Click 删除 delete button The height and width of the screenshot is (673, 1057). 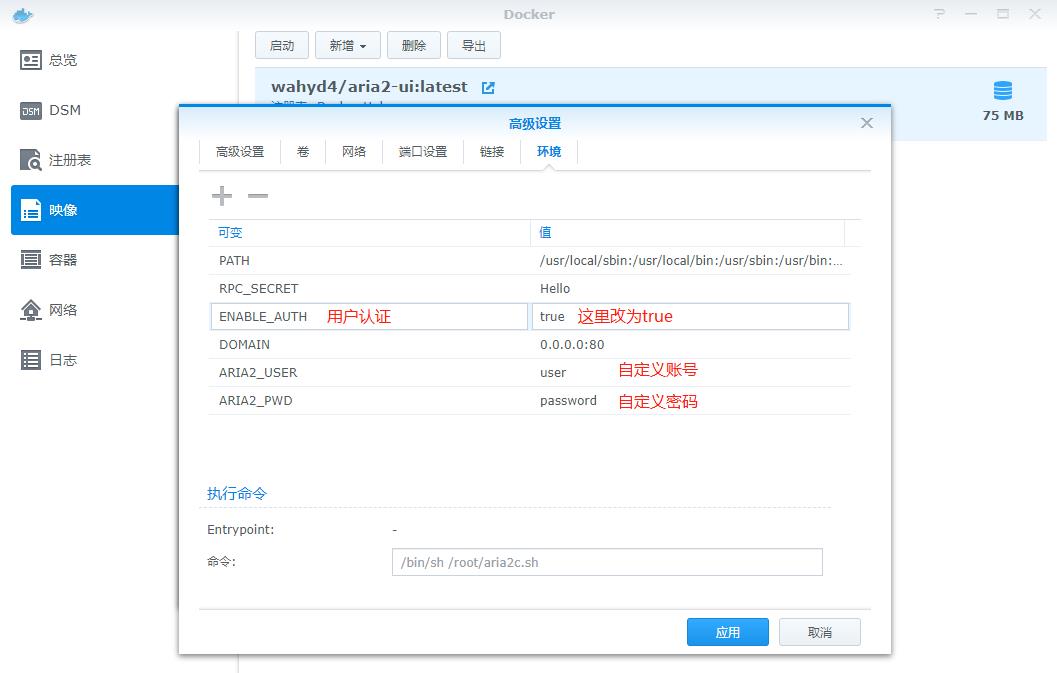click(414, 45)
